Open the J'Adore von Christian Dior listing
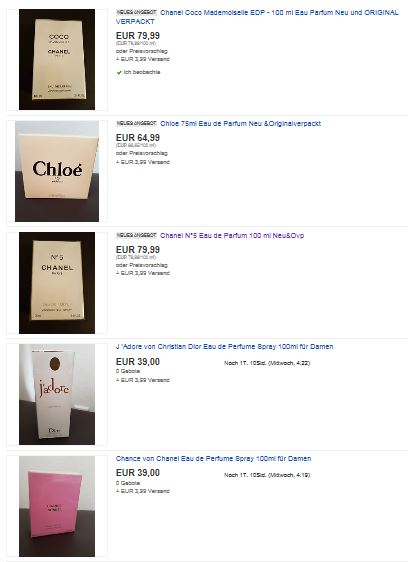The height and width of the screenshot is (562, 408). (x=224, y=347)
